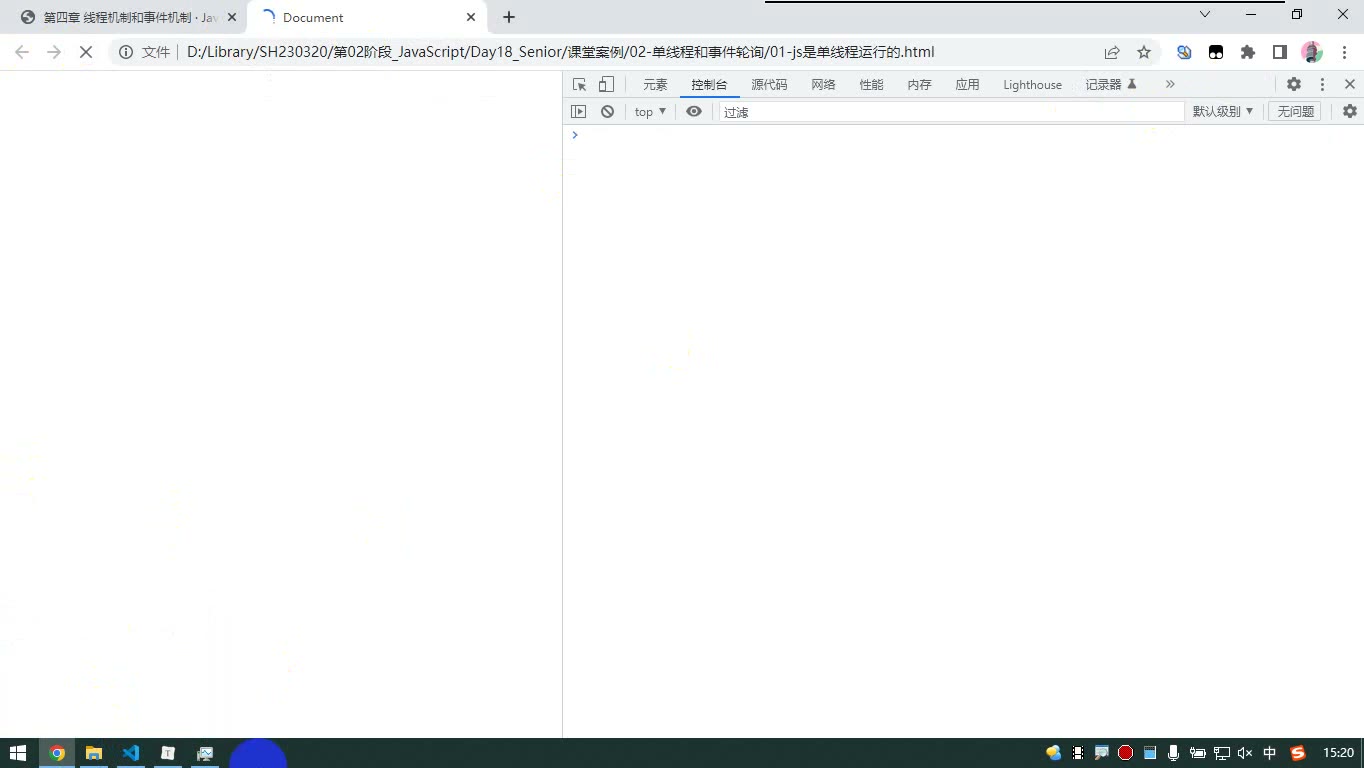The width and height of the screenshot is (1364, 768).
Task: Toggle the console sidebar panel icon
Action: (578, 112)
